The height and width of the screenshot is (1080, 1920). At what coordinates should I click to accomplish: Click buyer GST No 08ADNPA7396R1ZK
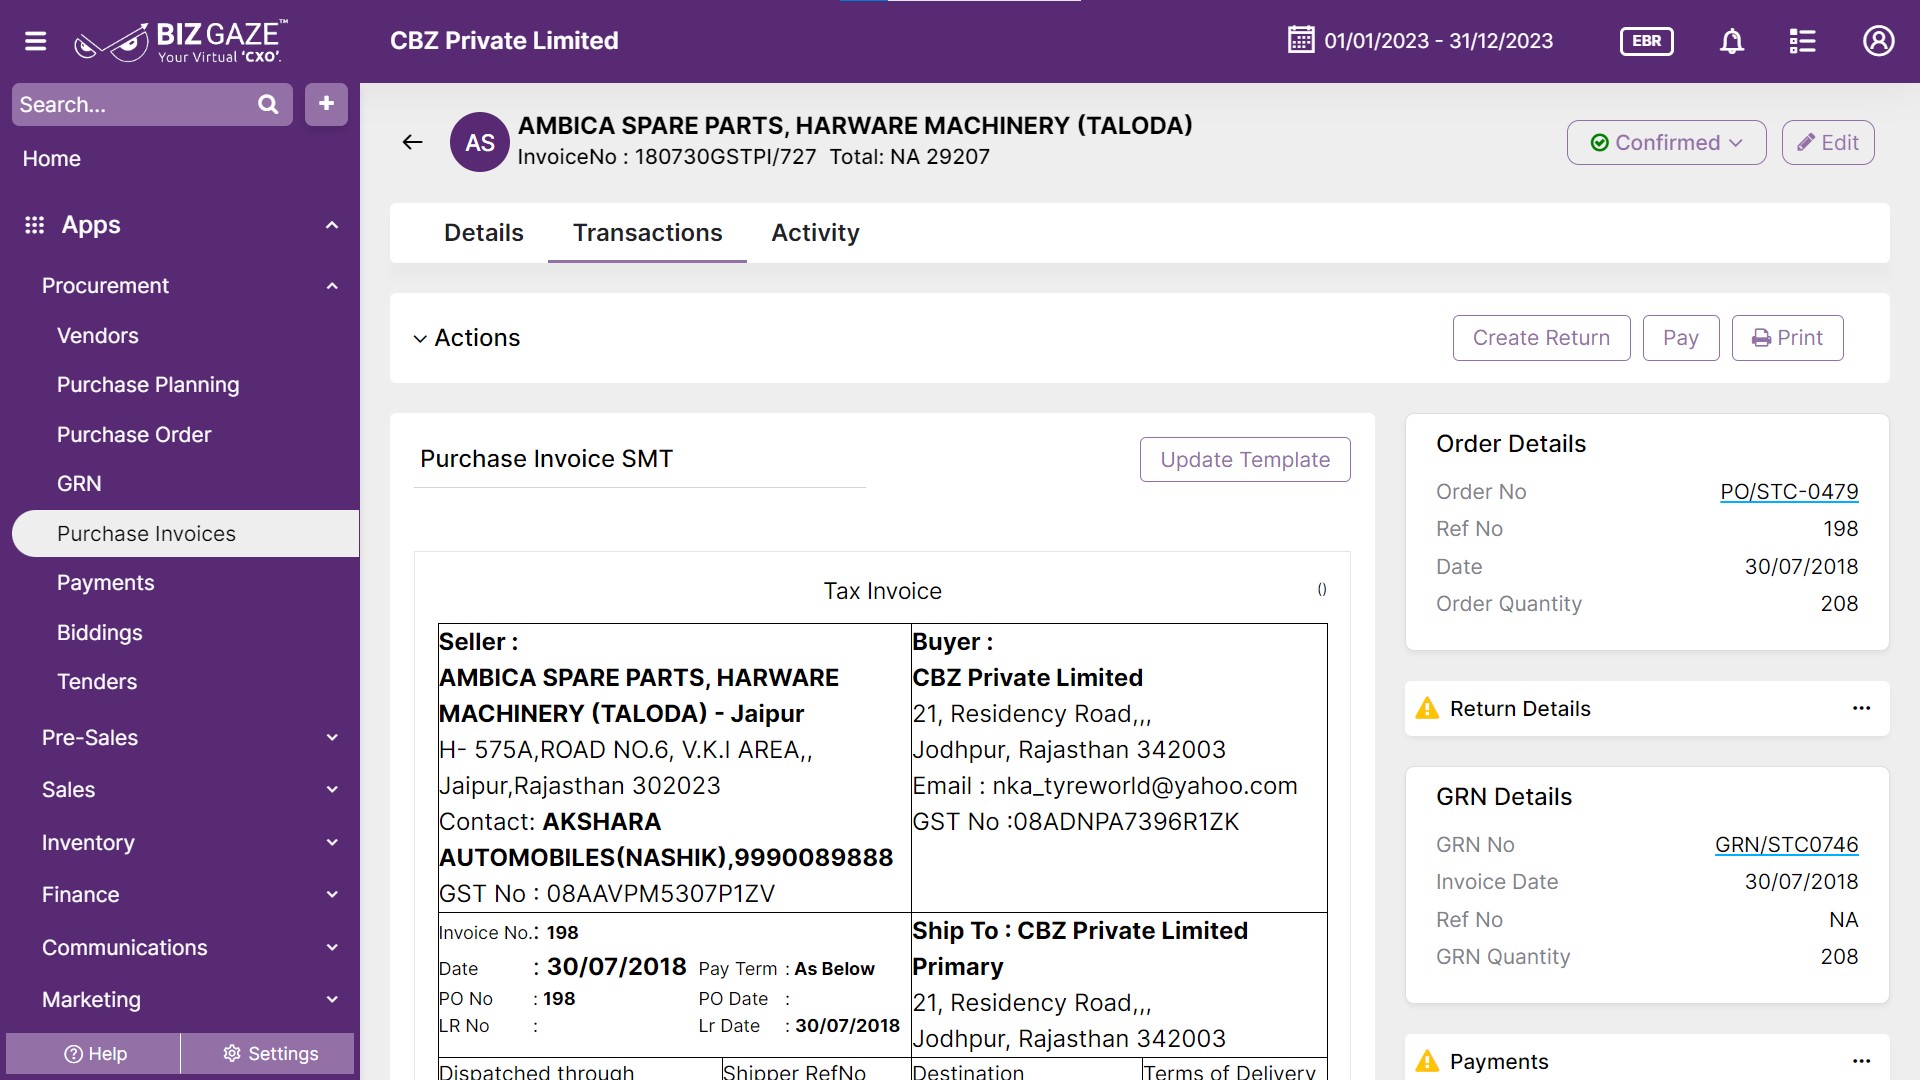coord(1126,822)
